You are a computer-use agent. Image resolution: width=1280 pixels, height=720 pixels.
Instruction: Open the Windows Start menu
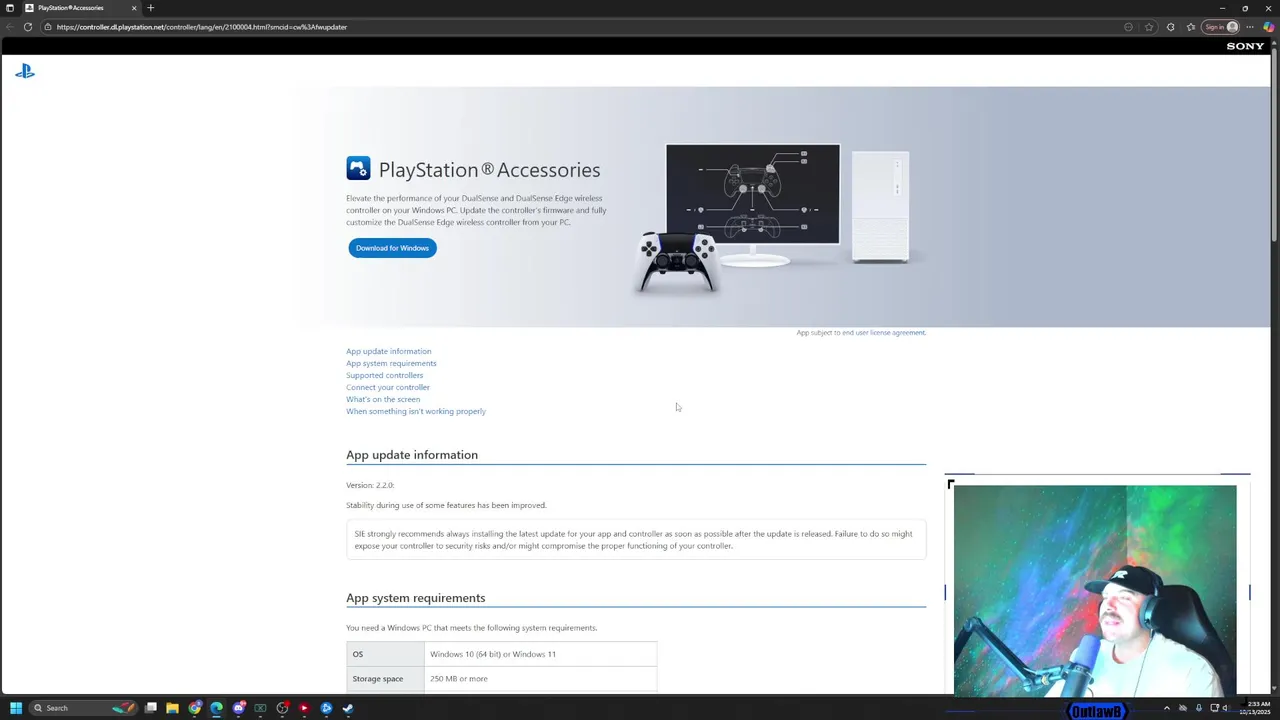point(16,708)
